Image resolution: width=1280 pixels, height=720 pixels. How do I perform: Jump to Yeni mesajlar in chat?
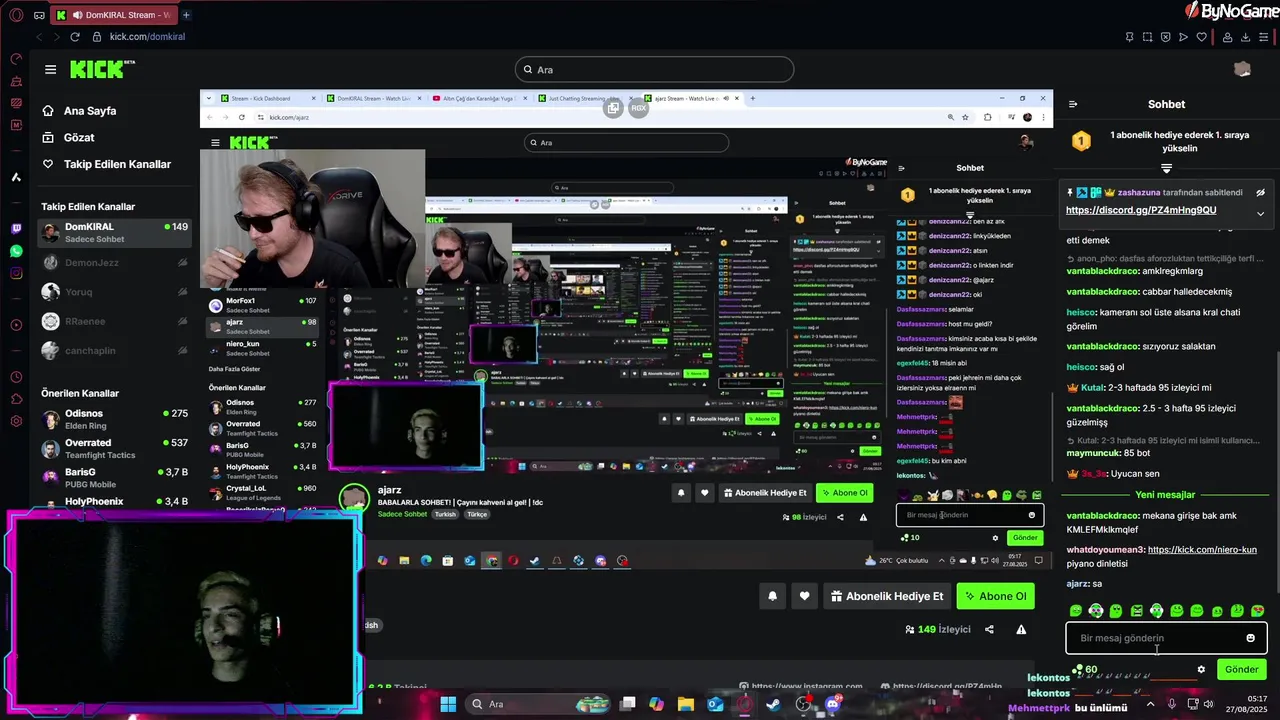(1165, 495)
